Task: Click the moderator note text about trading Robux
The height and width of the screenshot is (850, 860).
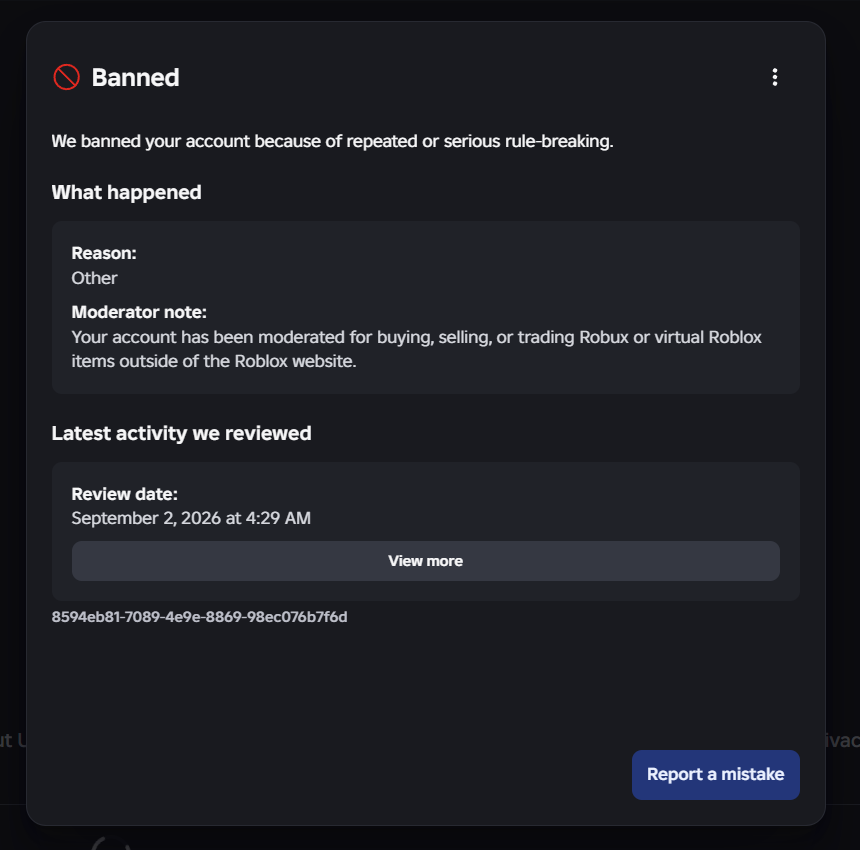Action: coord(416,349)
